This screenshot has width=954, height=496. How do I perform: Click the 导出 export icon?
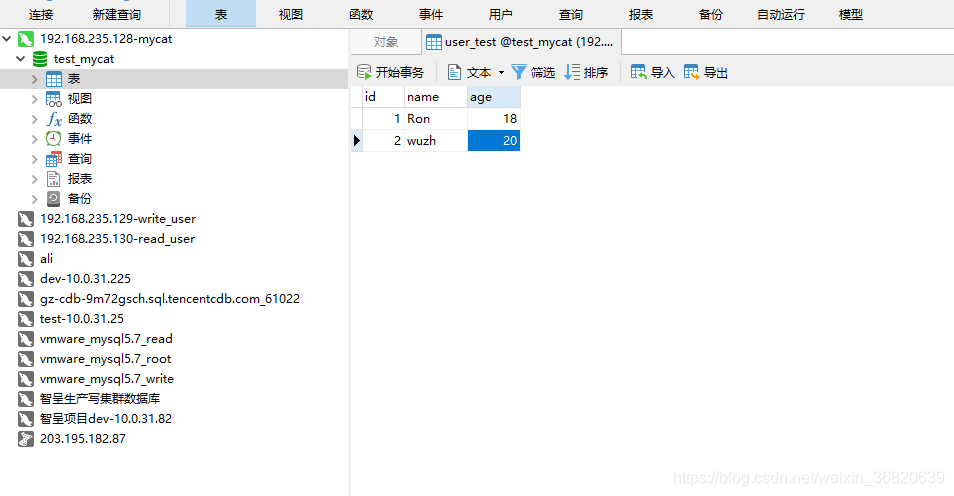click(x=692, y=72)
